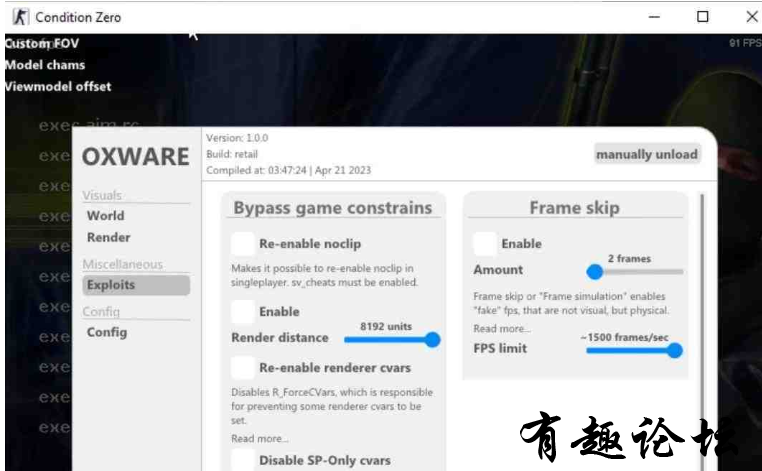This screenshot has width=762, height=471.
Task: Click the 2 frames value label
Action: tap(629, 259)
